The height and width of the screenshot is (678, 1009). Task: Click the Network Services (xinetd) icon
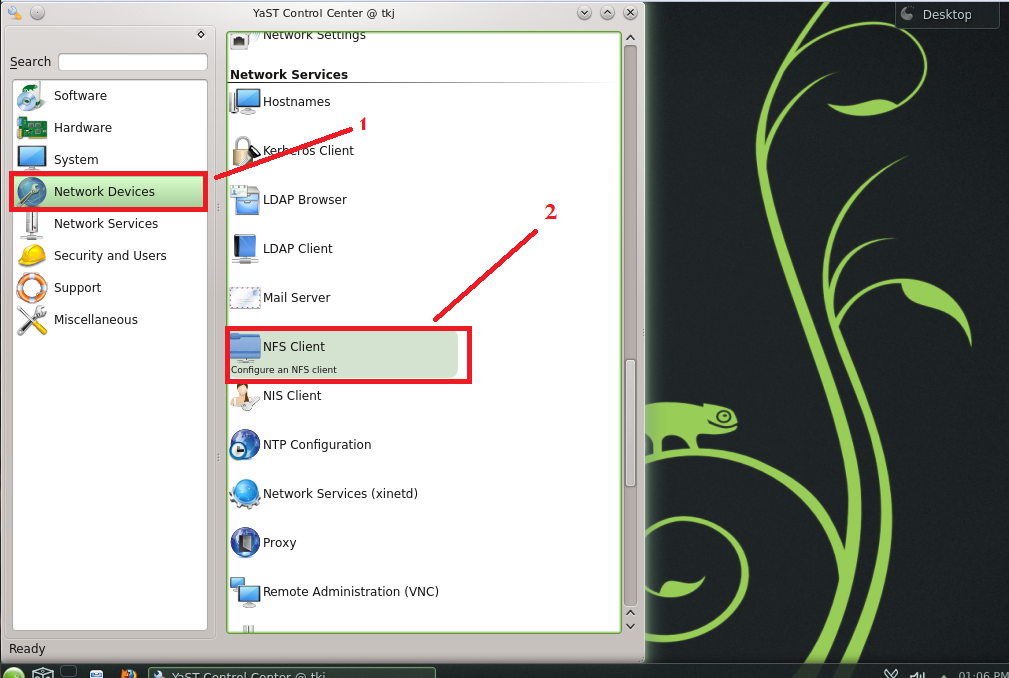tap(244, 493)
